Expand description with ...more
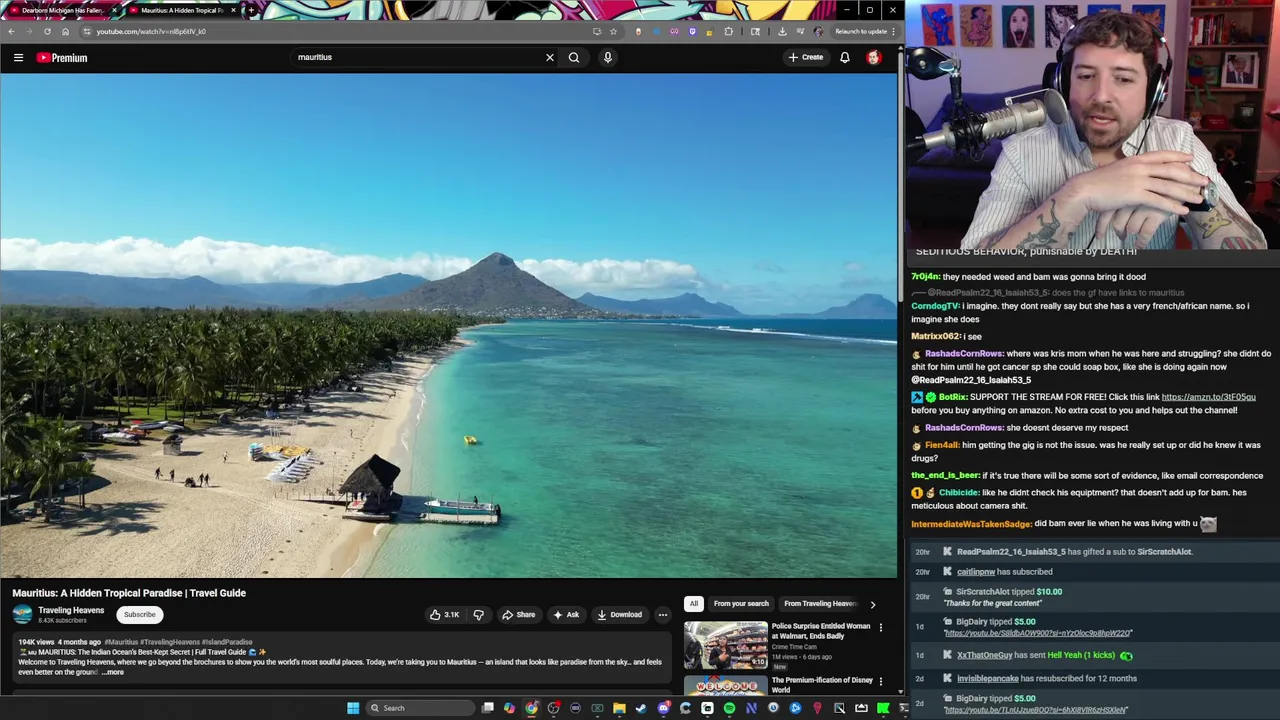Viewport: 1280px width, 720px height. pyautogui.click(x=112, y=672)
